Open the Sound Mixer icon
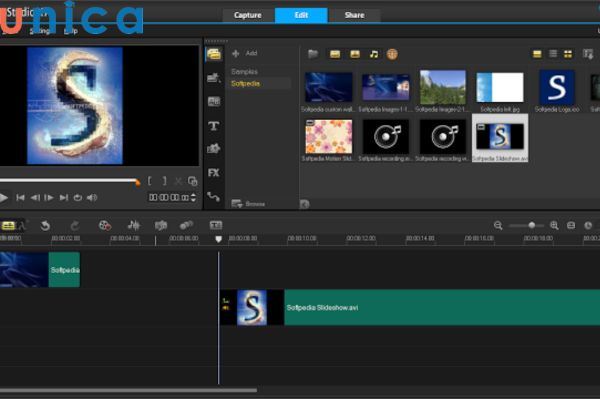The height and width of the screenshot is (400, 600). pos(134,225)
